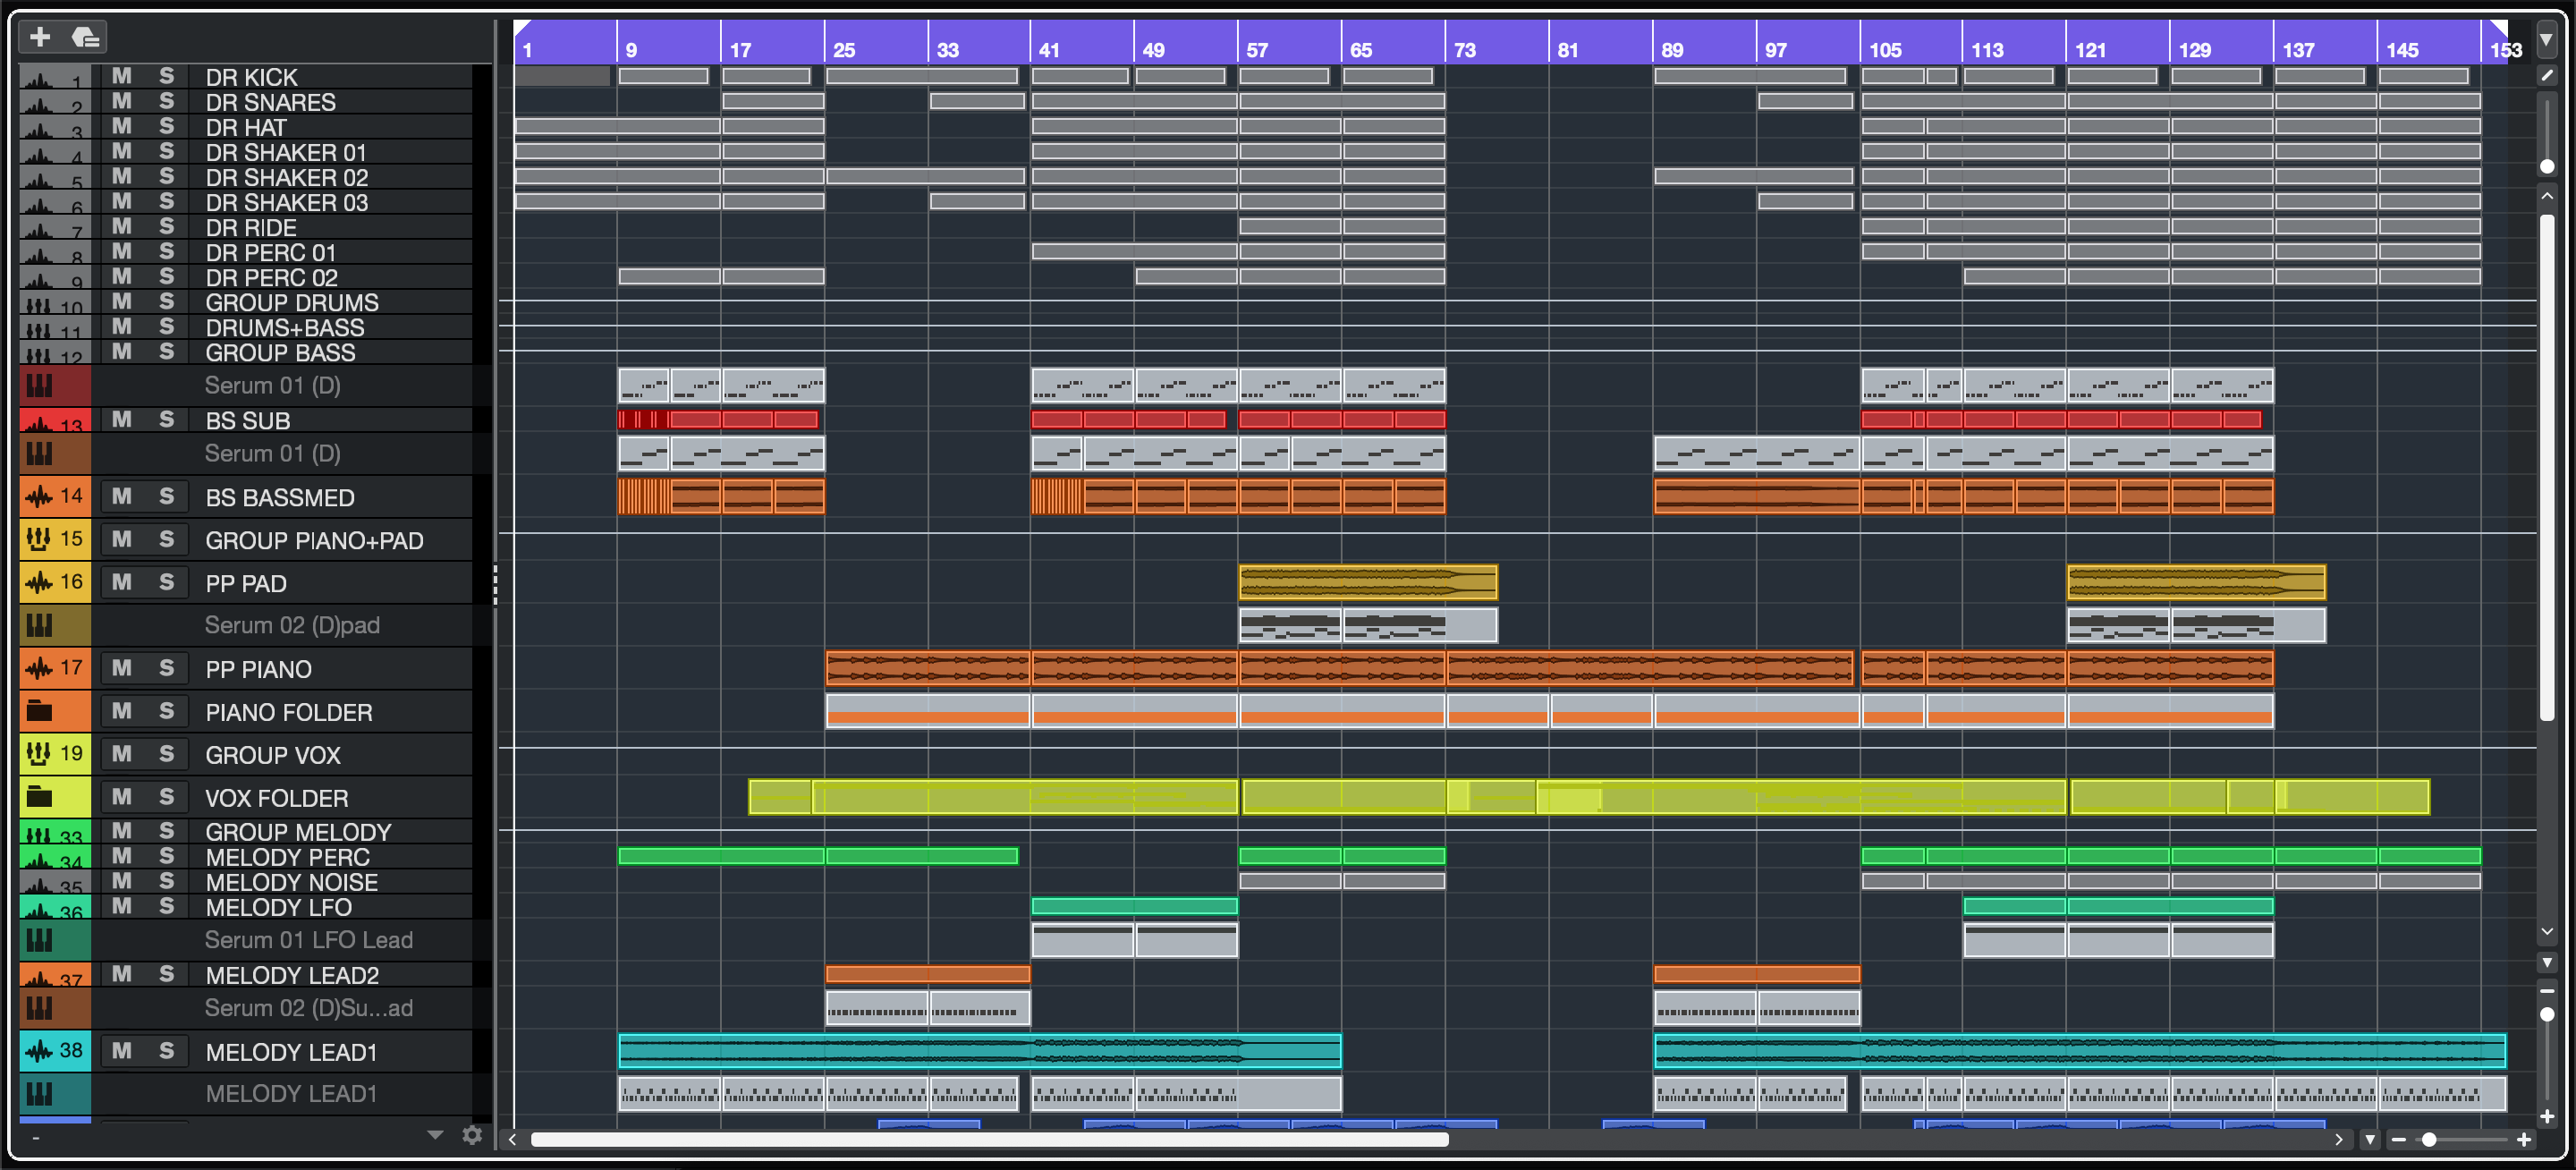Open track list bottom dropdown arrow
Viewport: 2576px width, 1170px height.
pos(435,1134)
